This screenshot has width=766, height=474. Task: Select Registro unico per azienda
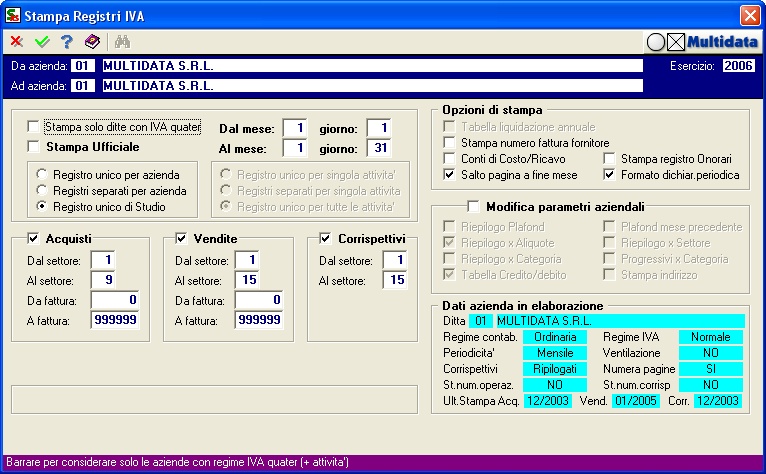42,174
